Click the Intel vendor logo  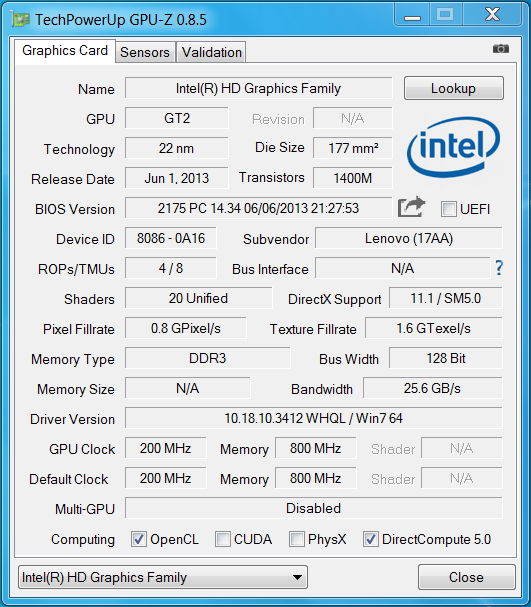point(453,147)
